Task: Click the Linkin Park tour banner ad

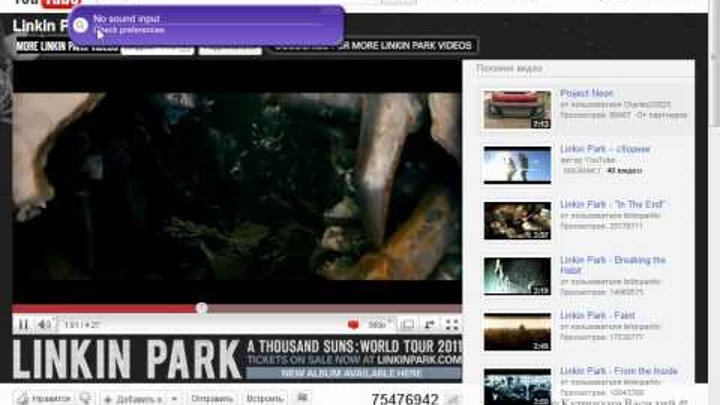Action: pyautogui.click(x=237, y=359)
